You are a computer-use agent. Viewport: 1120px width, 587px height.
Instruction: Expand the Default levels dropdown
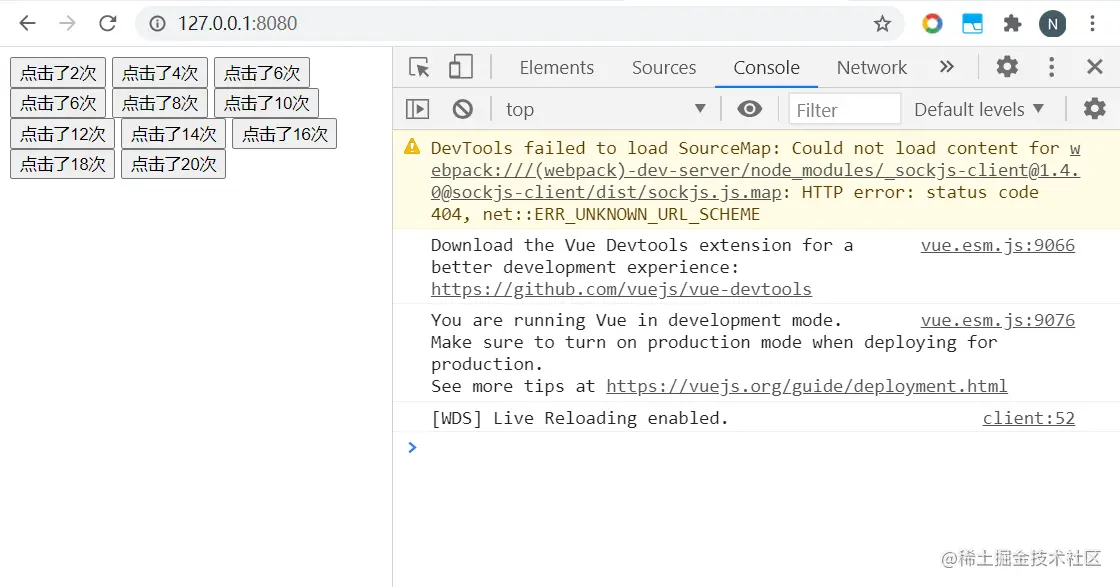coord(979,109)
